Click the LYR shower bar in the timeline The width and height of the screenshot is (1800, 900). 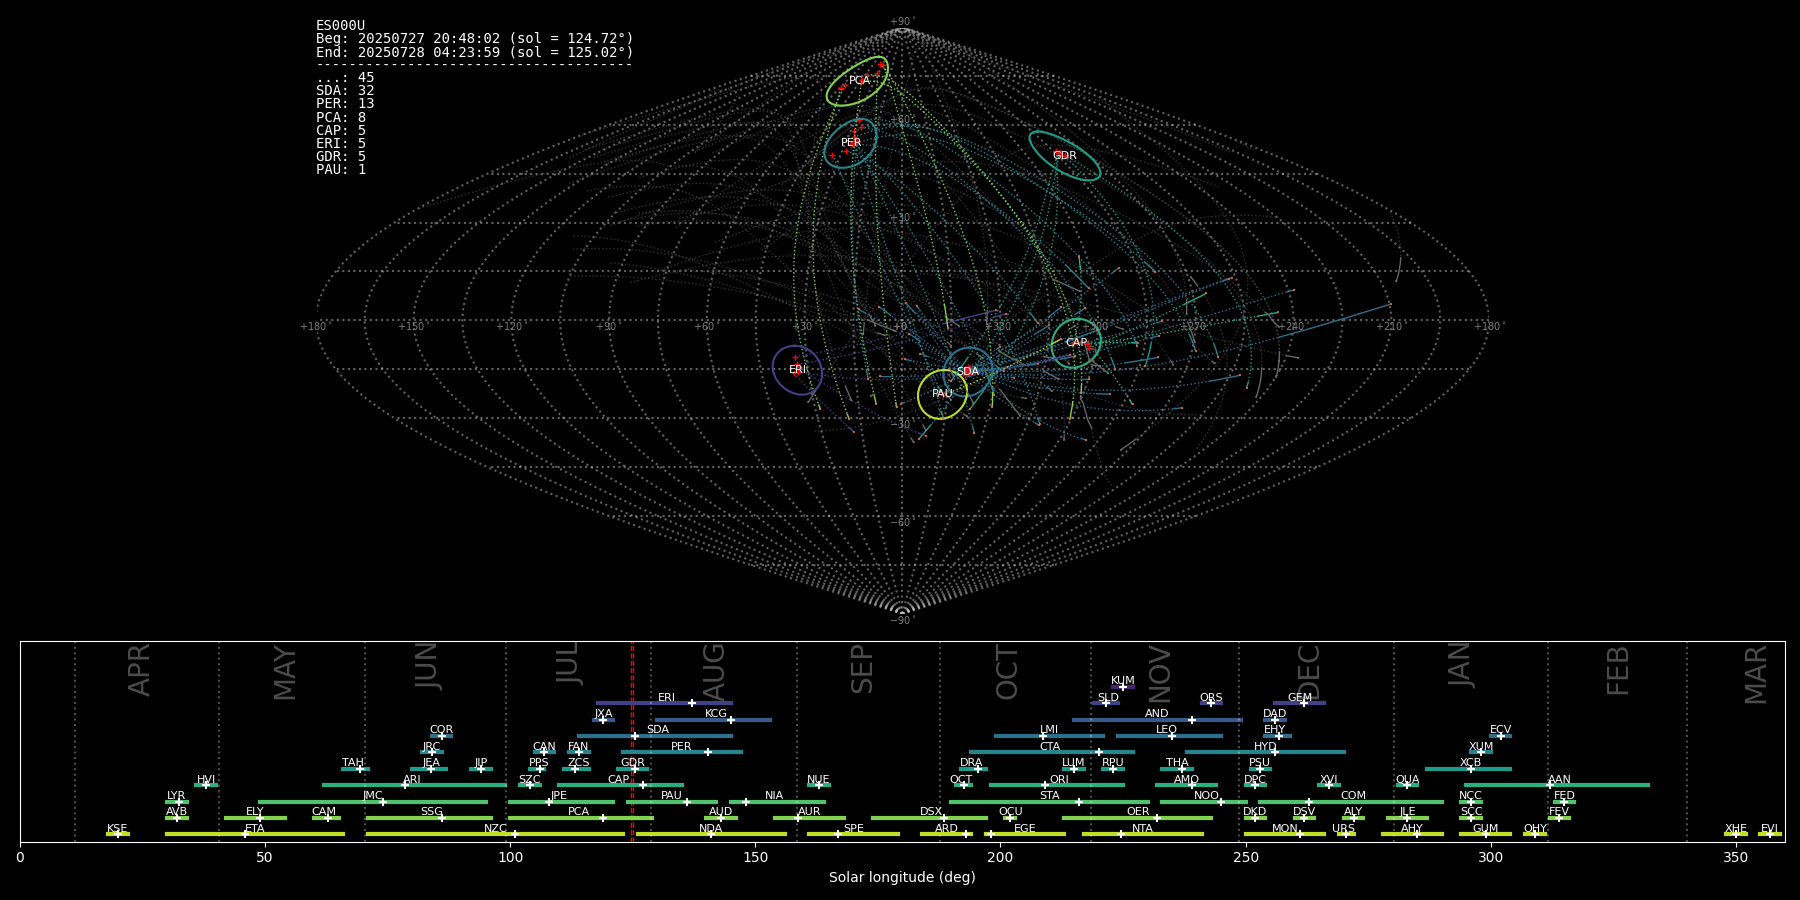point(177,801)
